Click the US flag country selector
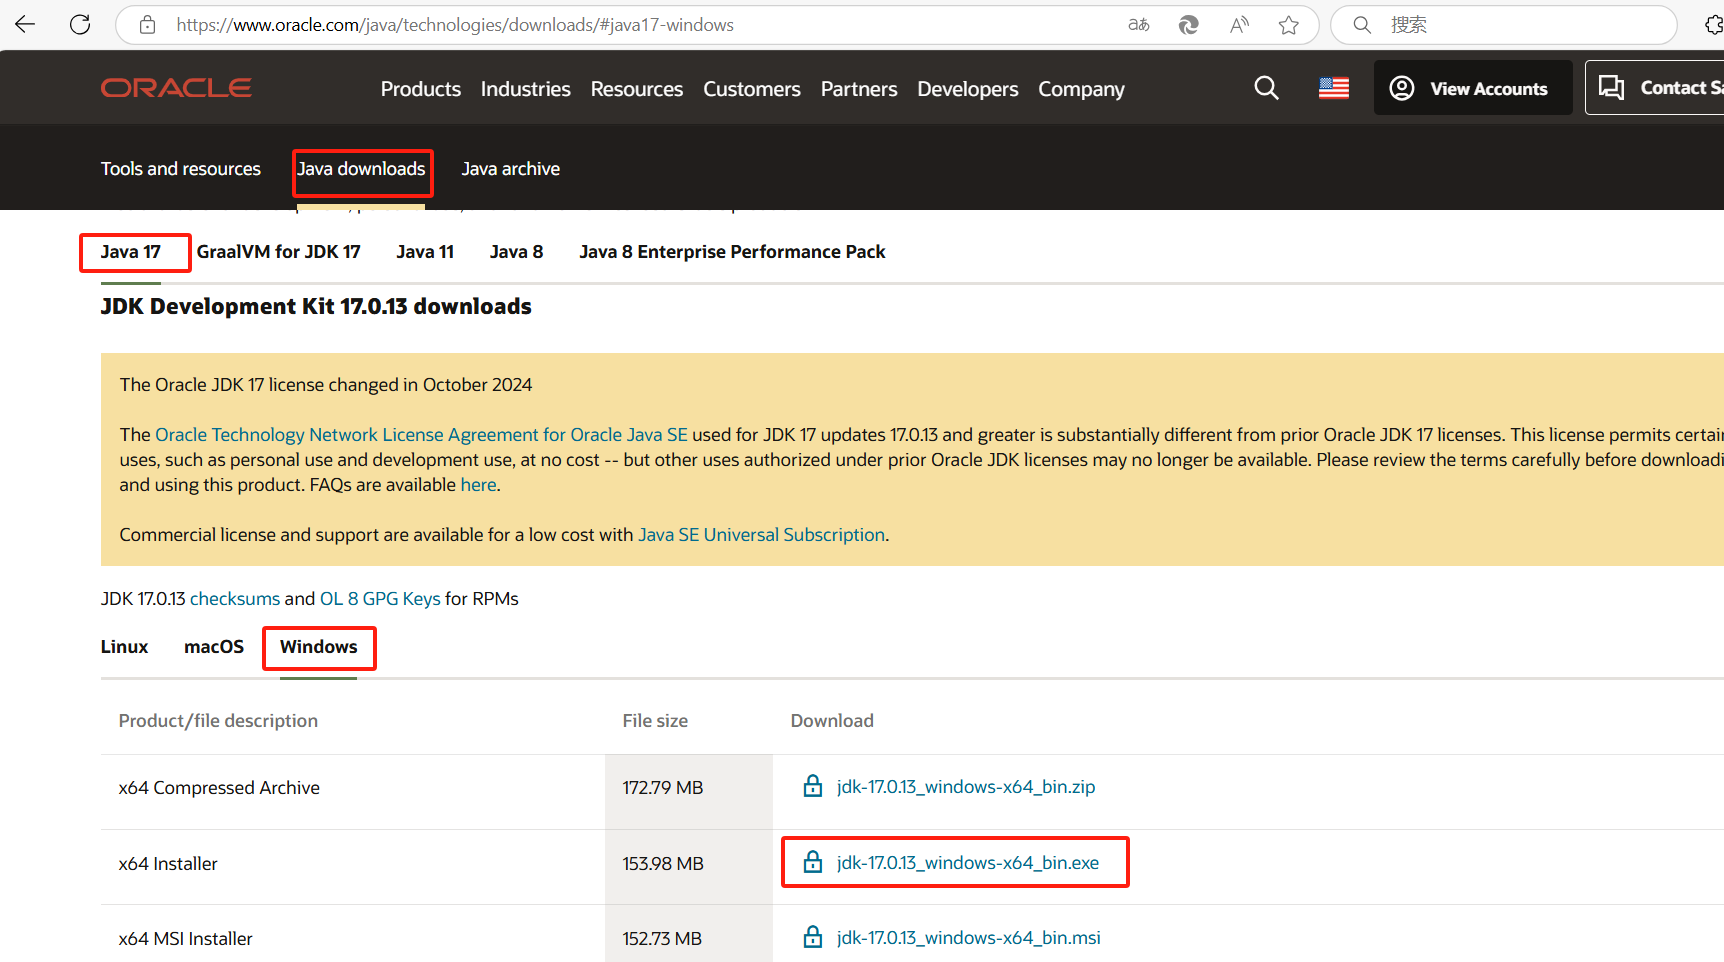This screenshot has width=1724, height=962. tap(1334, 88)
